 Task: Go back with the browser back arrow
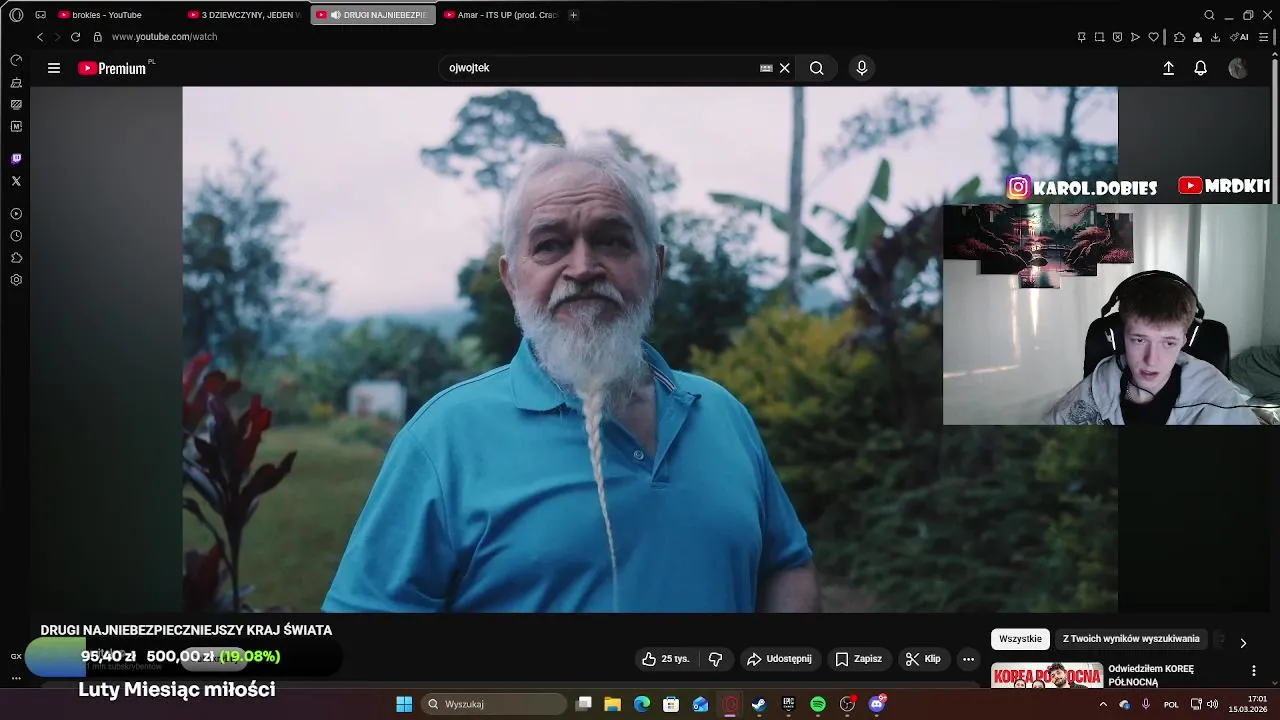[x=40, y=37]
